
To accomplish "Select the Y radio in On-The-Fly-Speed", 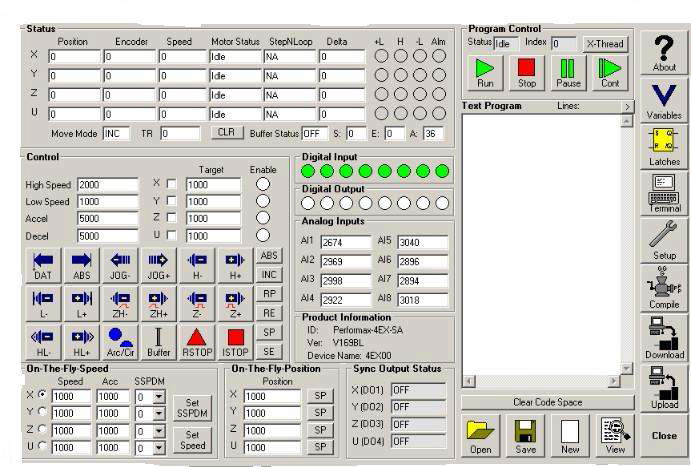I will point(42,411).
